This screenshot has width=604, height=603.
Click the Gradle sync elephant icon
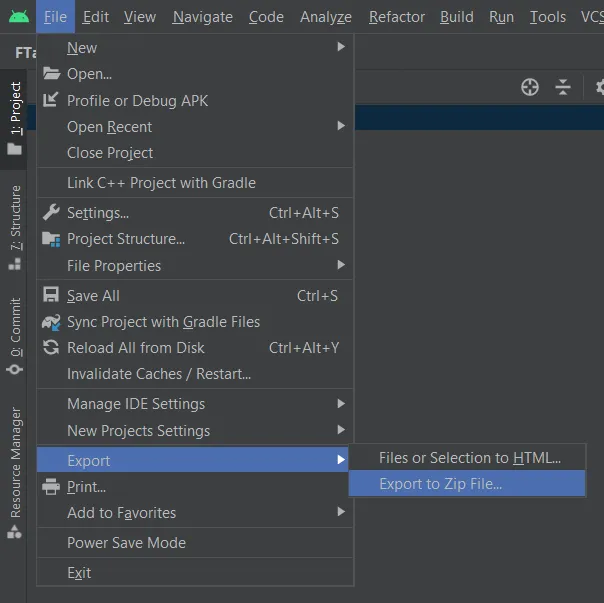pos(51,322)
